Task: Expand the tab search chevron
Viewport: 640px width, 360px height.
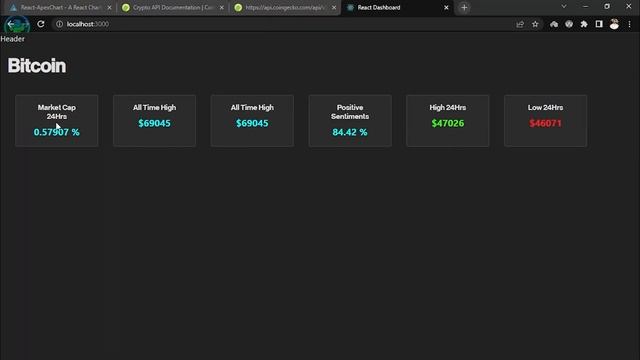Action: (x=564, y=7)
